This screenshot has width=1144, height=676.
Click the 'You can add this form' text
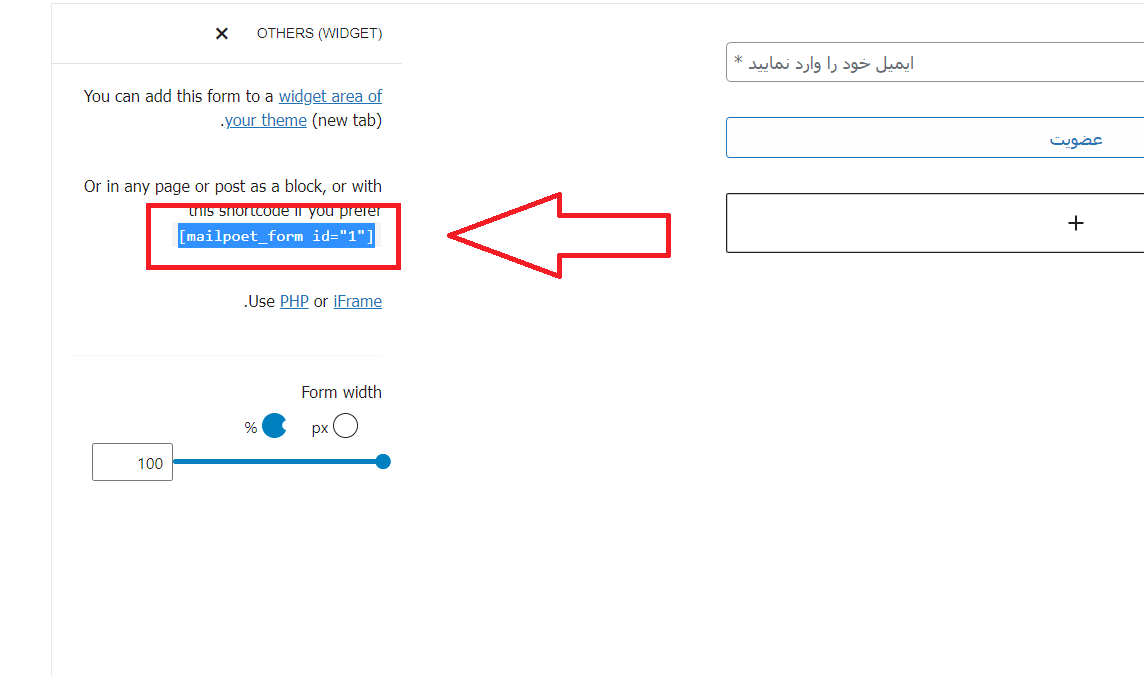(178, 96)
